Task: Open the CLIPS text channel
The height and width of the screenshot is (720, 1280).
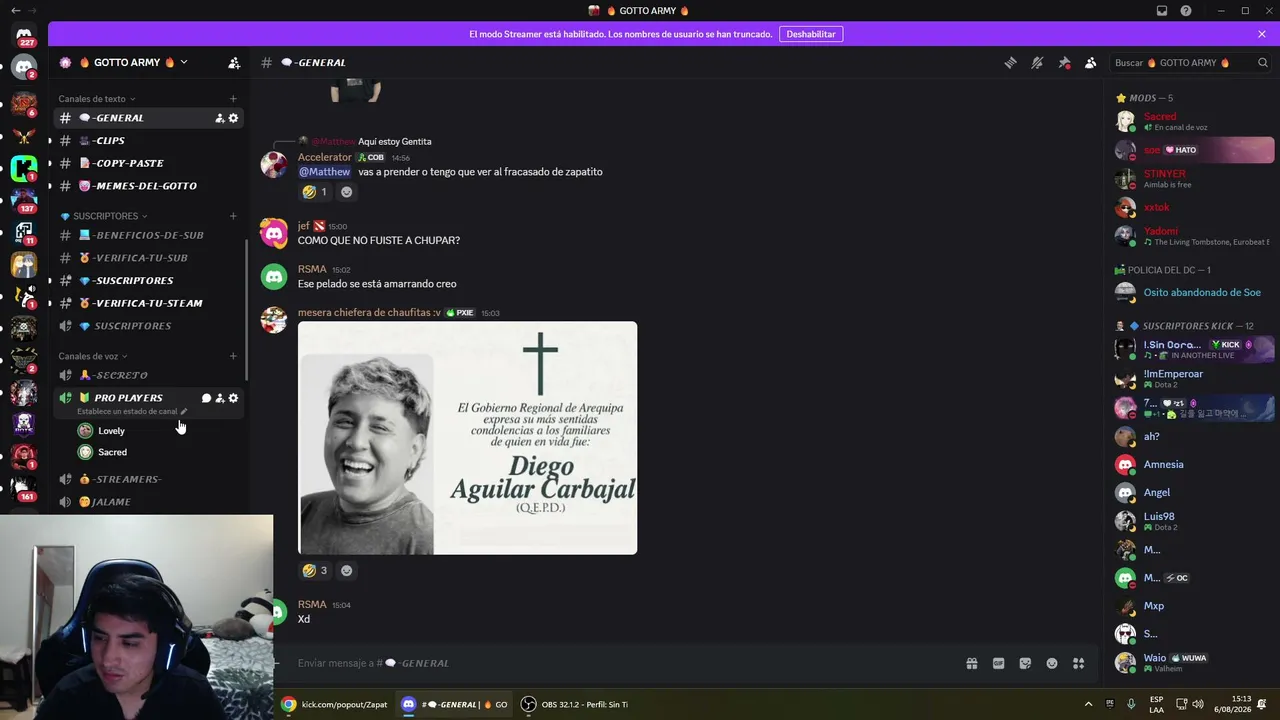Action: (150, 141)
